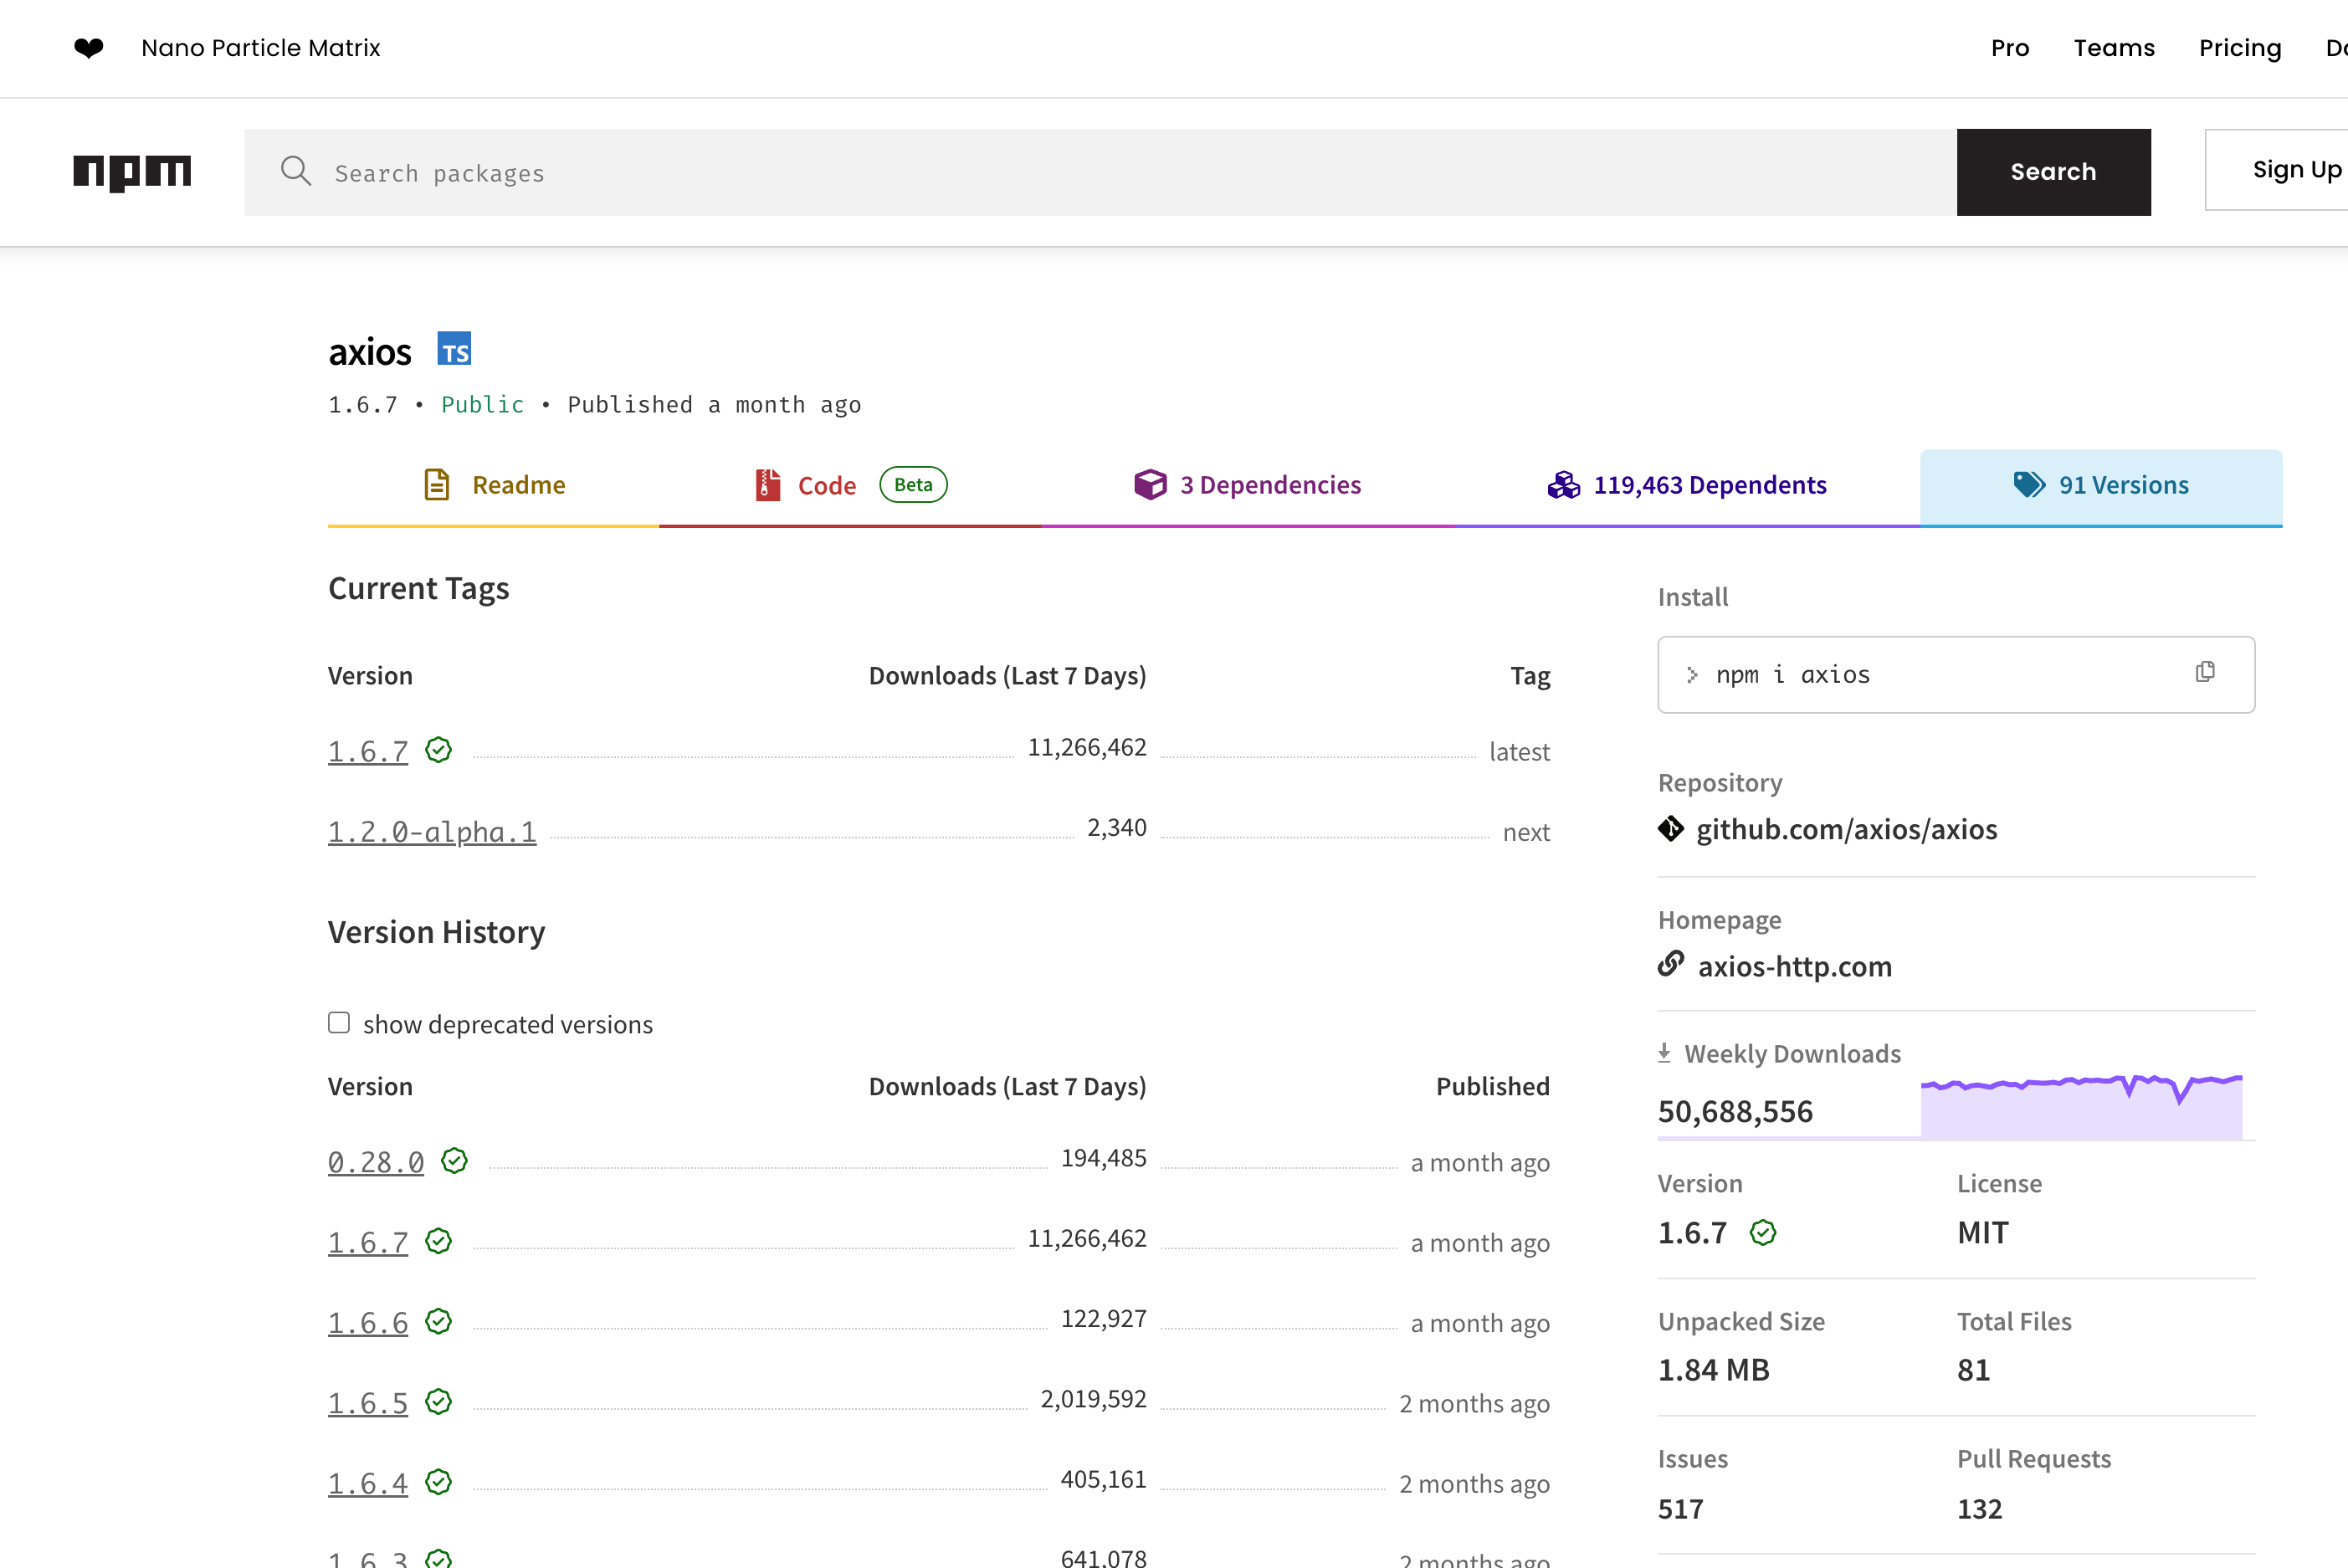The height and width of the screenshot is (1568, 2348).
Task: Open version 1.6.7 link in Version History
Action: click(x=368, y=1242)
